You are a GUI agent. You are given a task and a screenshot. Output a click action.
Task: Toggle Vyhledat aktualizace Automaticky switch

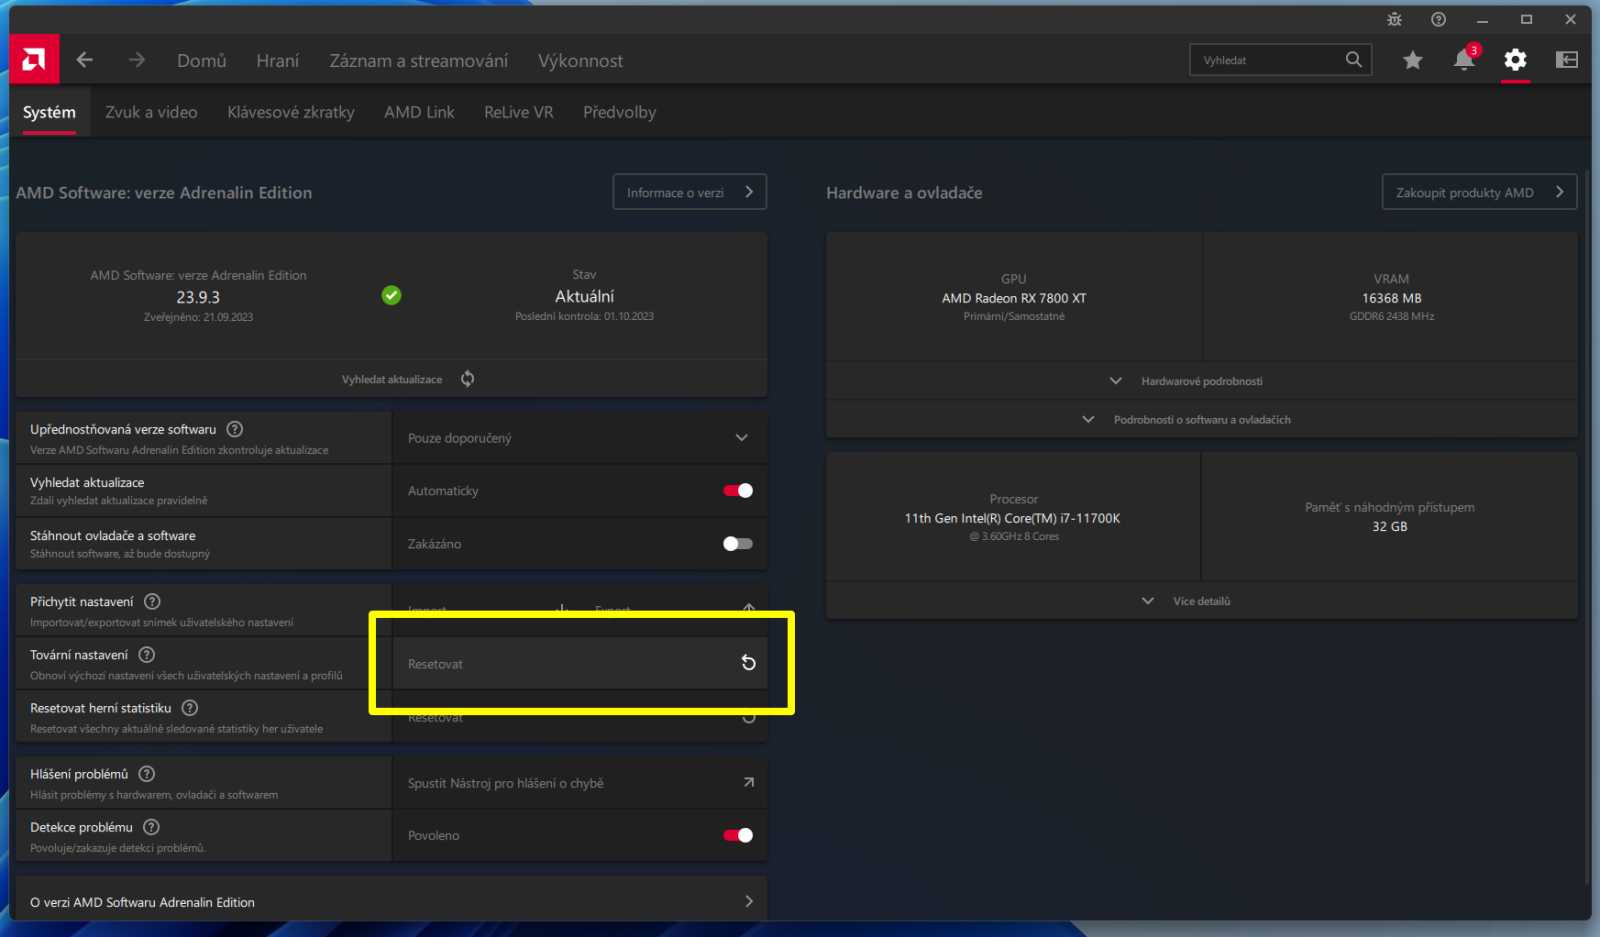click(x=738, y=490)
